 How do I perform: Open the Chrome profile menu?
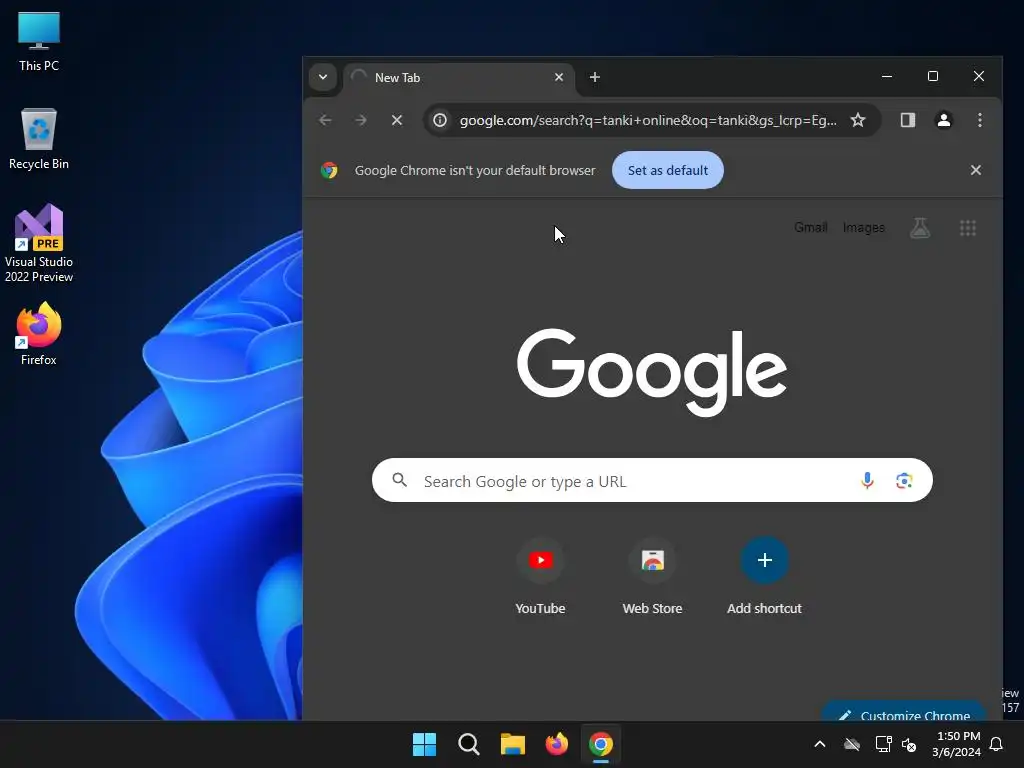coord(944,120)
